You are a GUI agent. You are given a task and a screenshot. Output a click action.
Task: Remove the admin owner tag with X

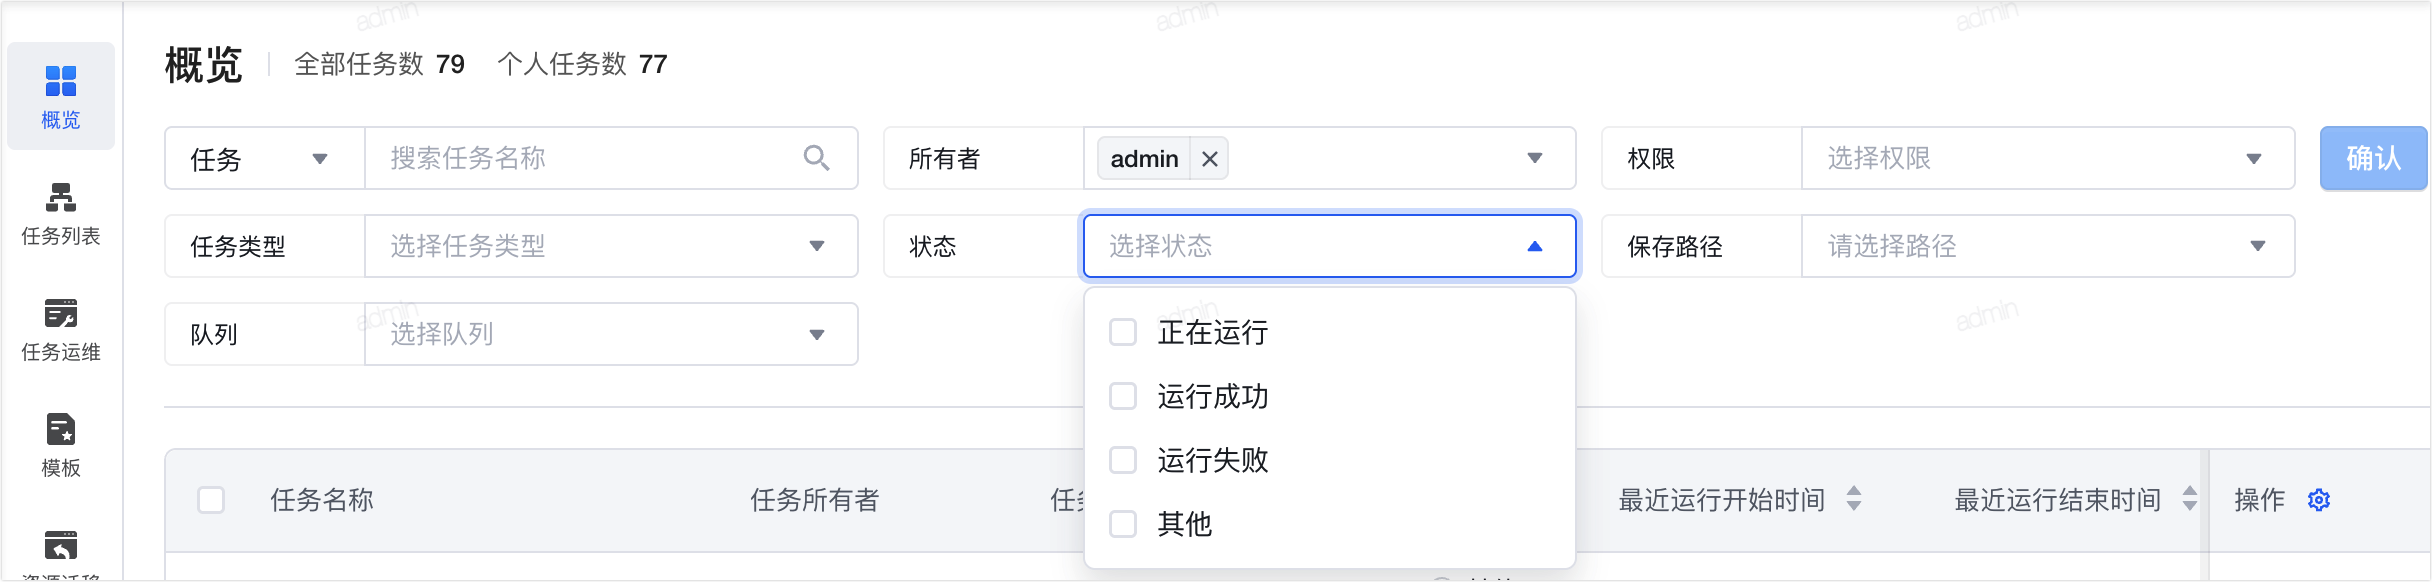click(x=1209, y=159)
